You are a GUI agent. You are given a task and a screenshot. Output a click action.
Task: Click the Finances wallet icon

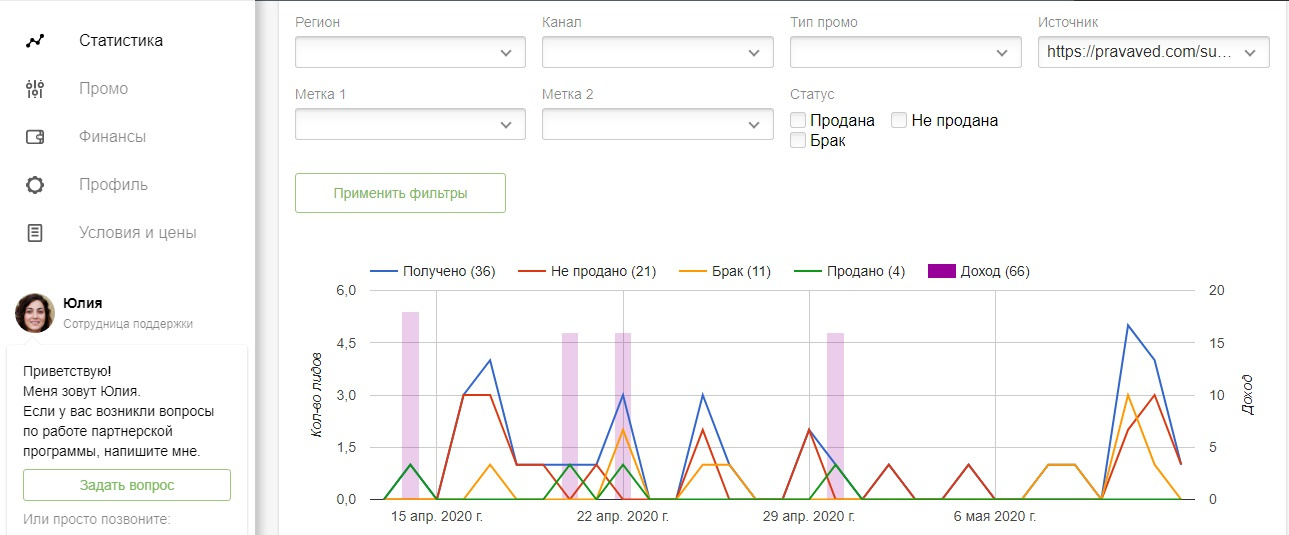[35, 137]
